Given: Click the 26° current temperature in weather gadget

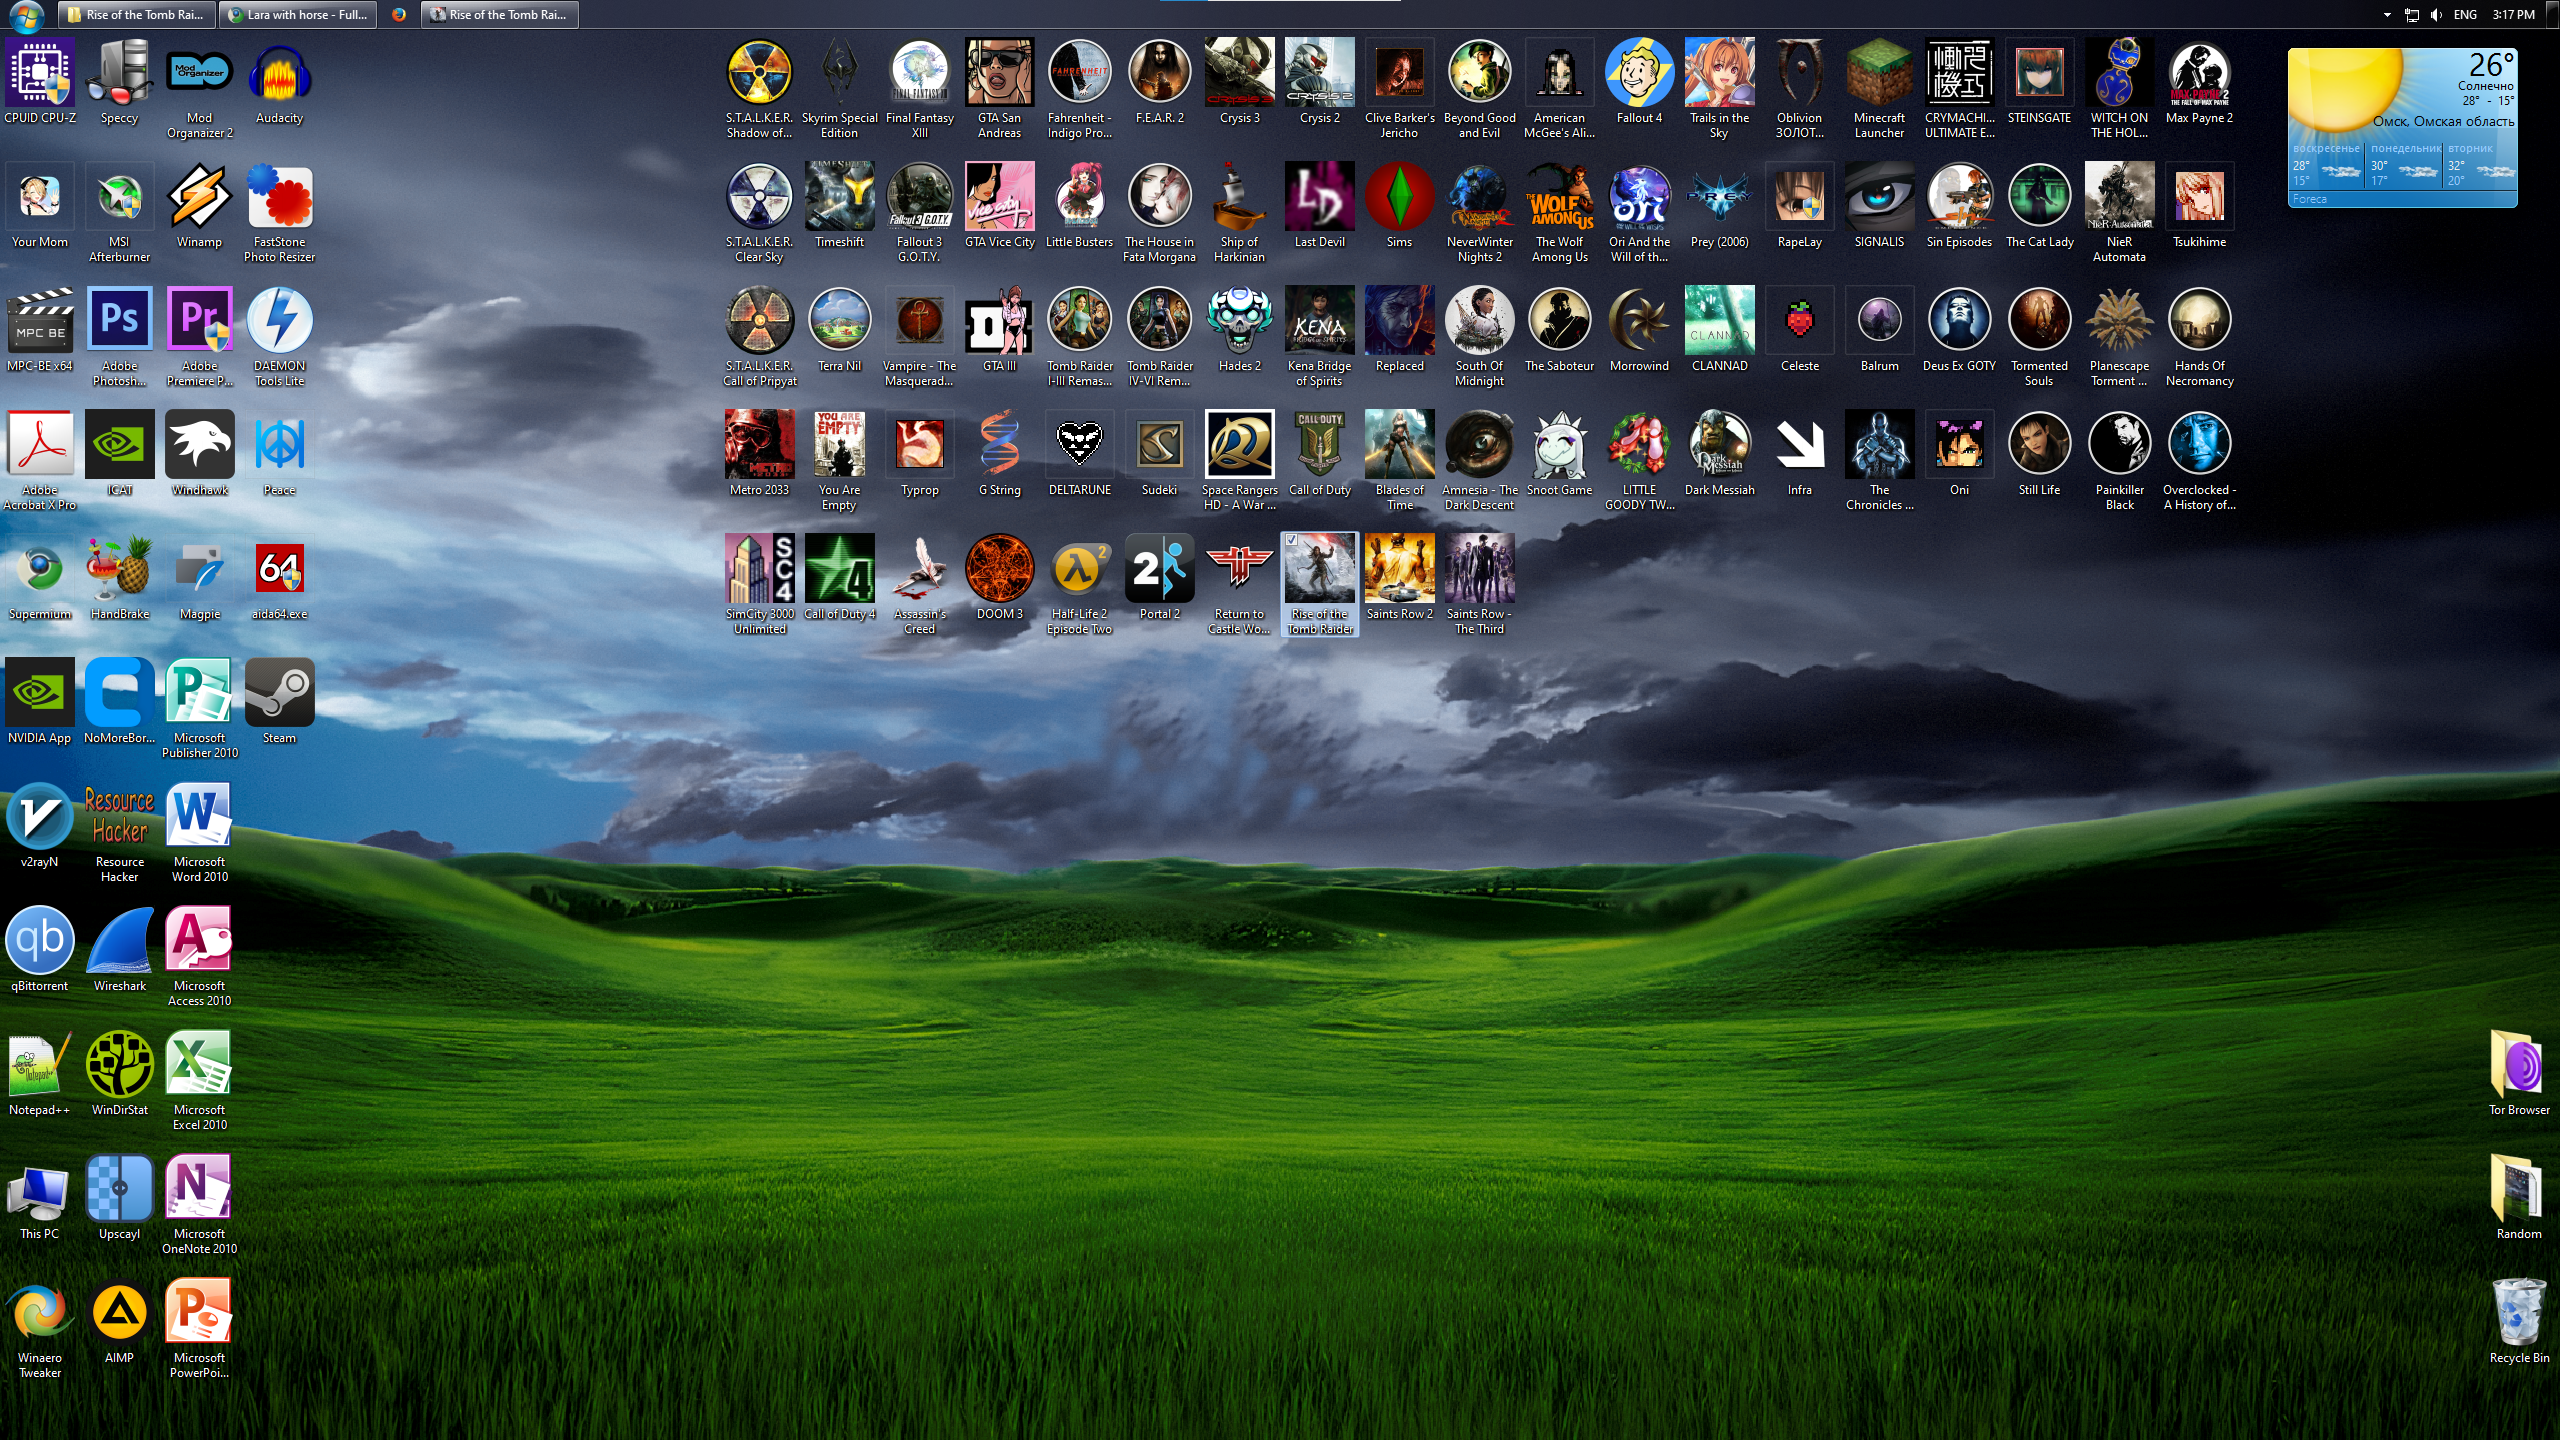Looking at the screenshot, I should point(2491,64).
